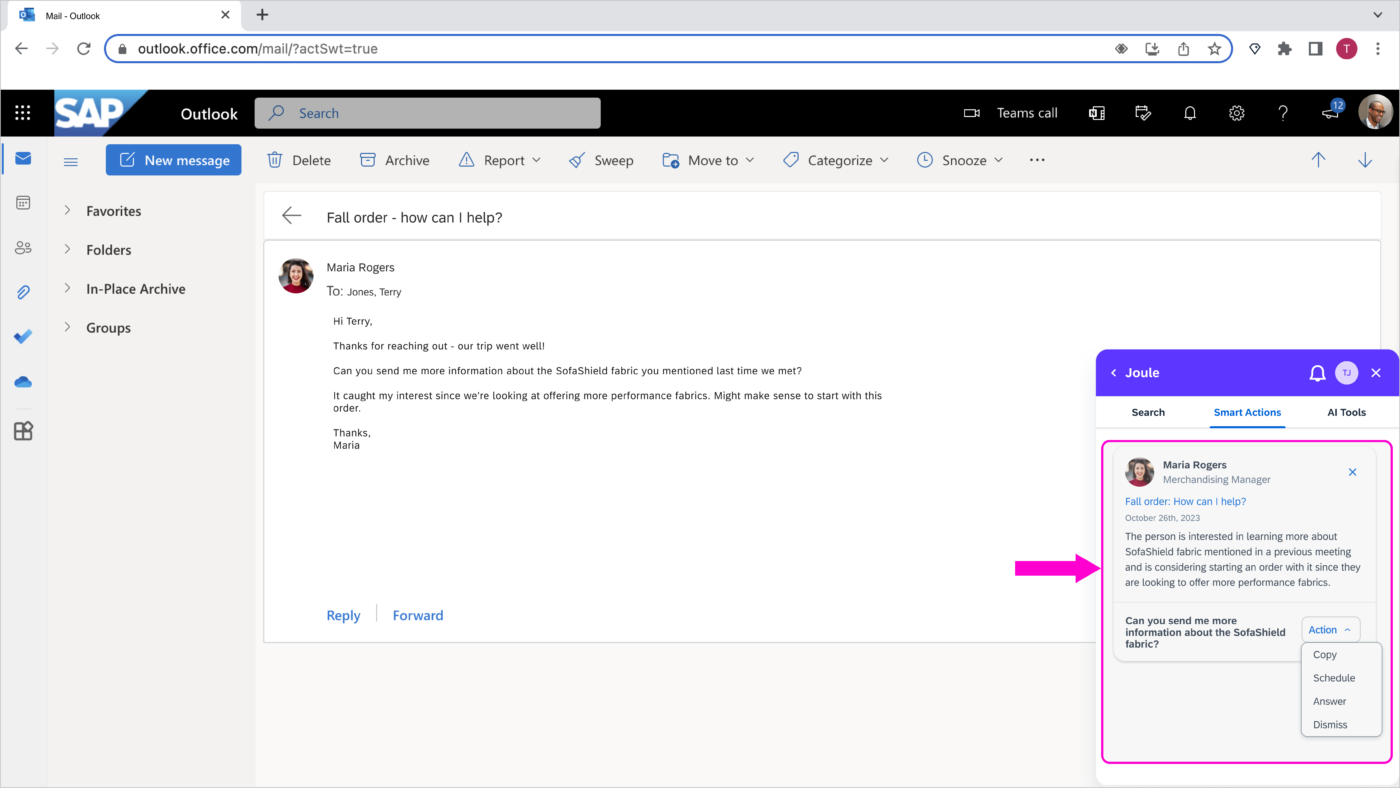Click the attachments paperclip sidebar icon
1400x788 pixels.
click(x=23, y=292)
